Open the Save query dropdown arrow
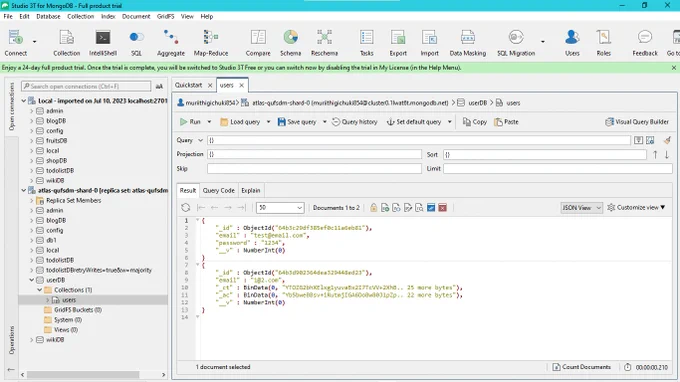Screen dimensions: 680x382 (324, 122)
